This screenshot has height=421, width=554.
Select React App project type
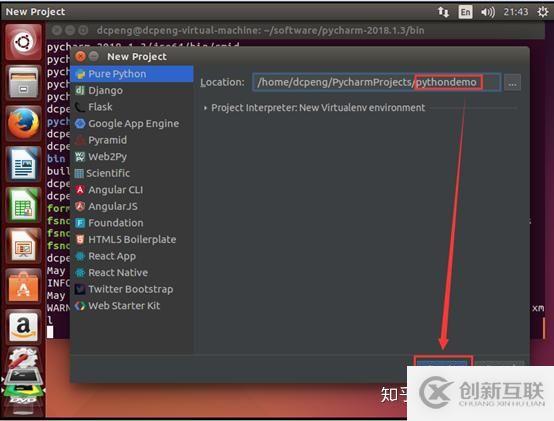[132, 256]
